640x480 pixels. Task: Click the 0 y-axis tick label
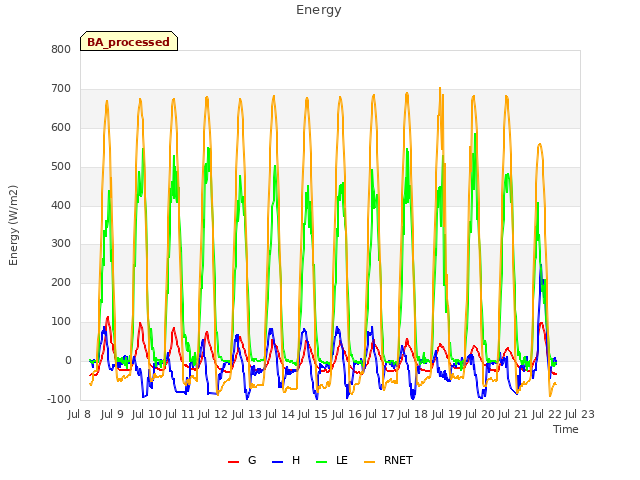click(x=68, y=361)
